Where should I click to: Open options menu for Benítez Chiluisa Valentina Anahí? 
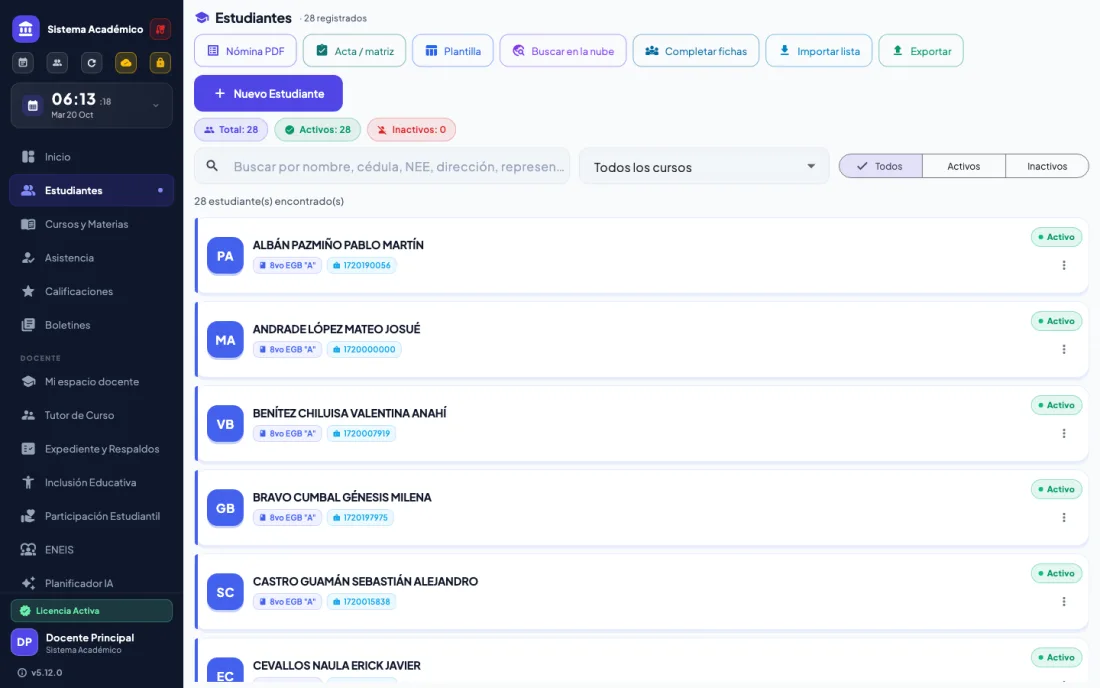[1064, 433]
